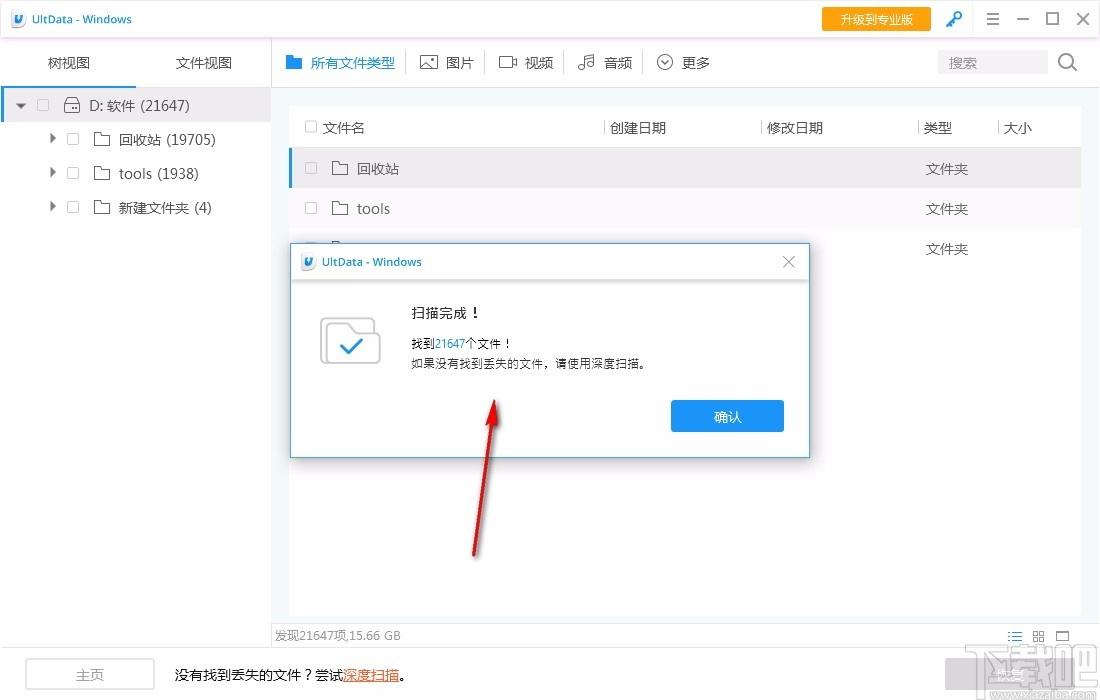Check the 新建文件夹 (4) tree checkbox
The image size is (1100, 700).
click(73, 207)
